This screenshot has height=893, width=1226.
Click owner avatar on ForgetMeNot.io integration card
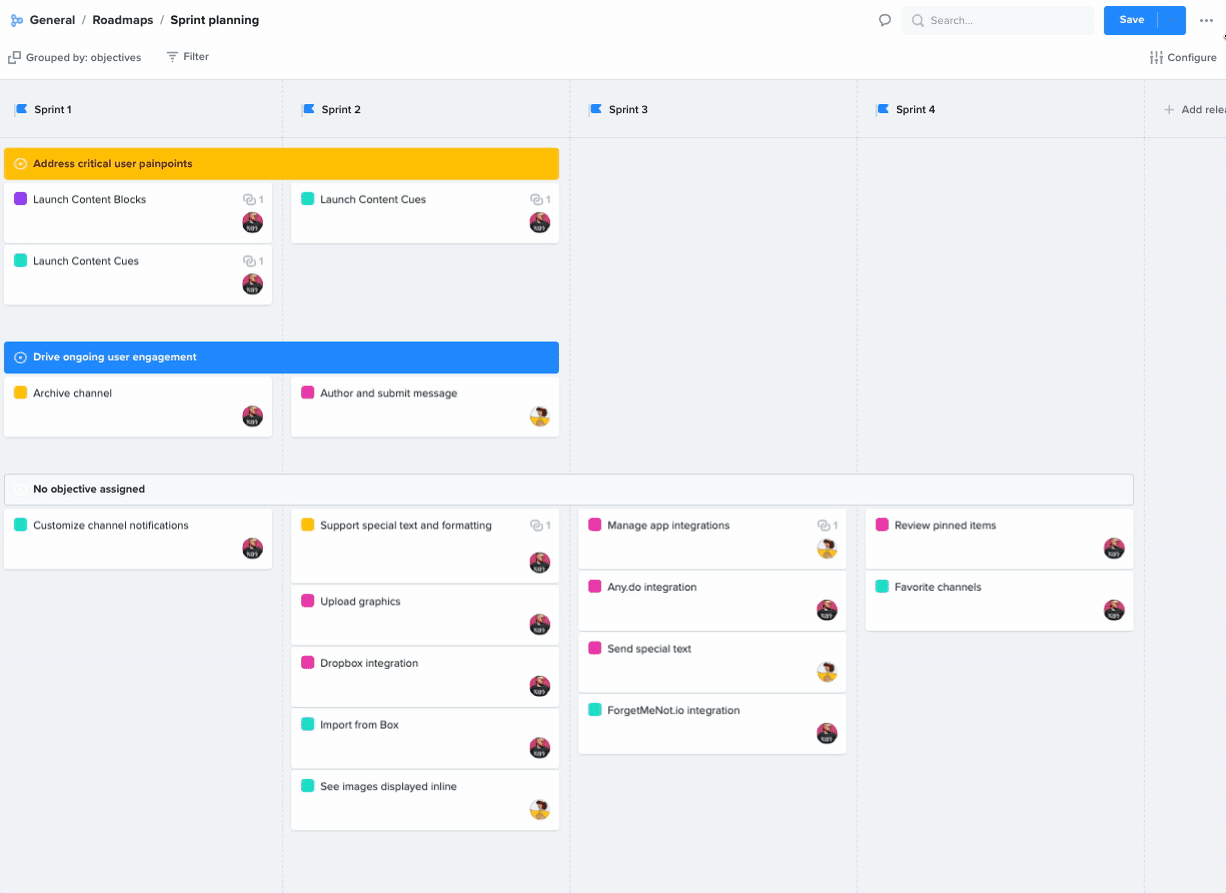827,733
